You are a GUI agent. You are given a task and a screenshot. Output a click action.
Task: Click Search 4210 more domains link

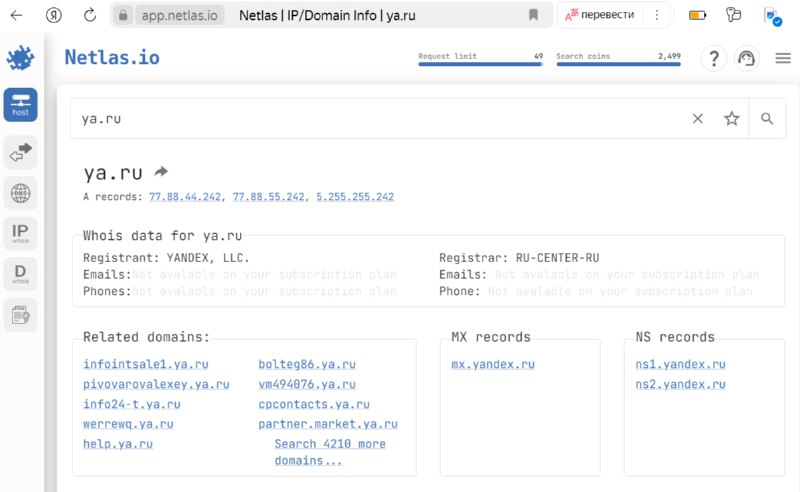tap(330, 452)
